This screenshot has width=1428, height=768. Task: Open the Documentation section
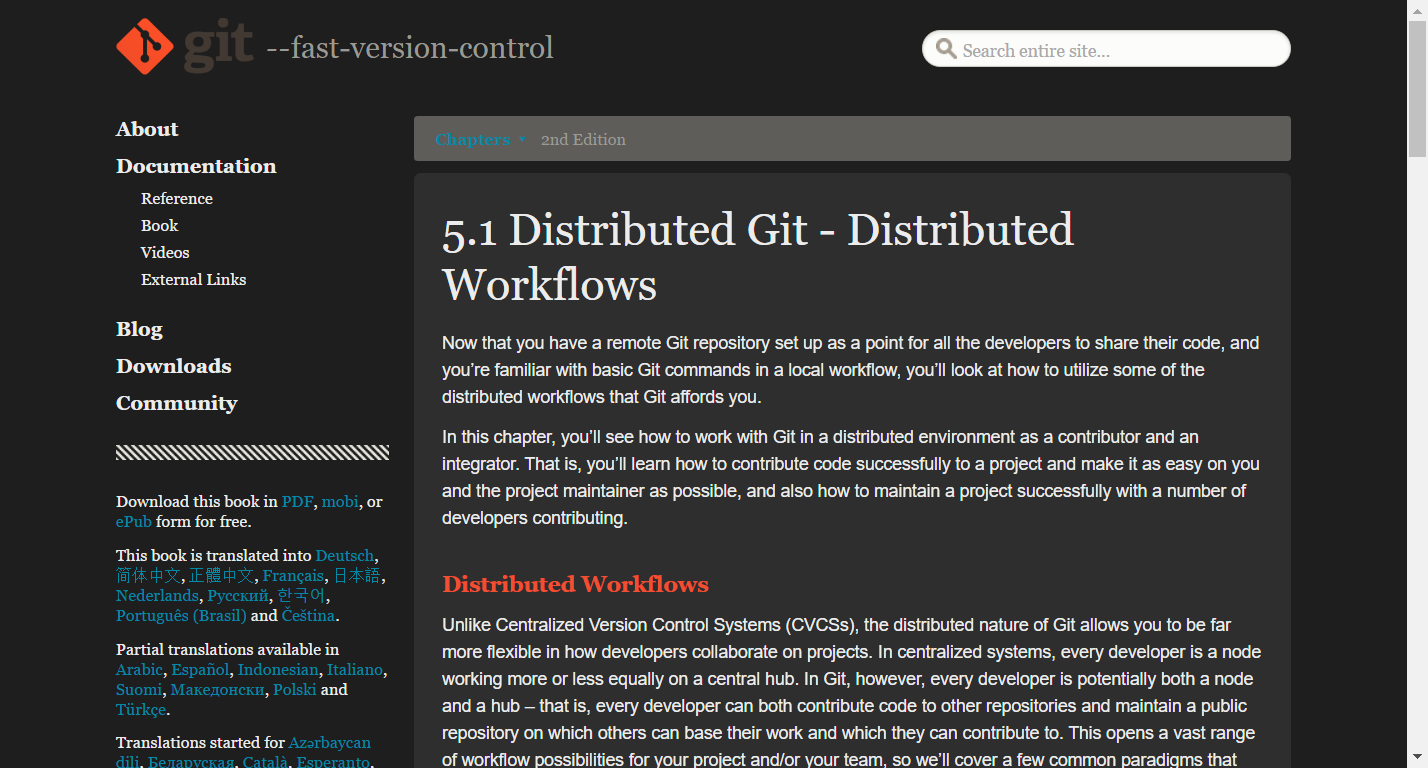pyautogui.click(x=196, y=166)
